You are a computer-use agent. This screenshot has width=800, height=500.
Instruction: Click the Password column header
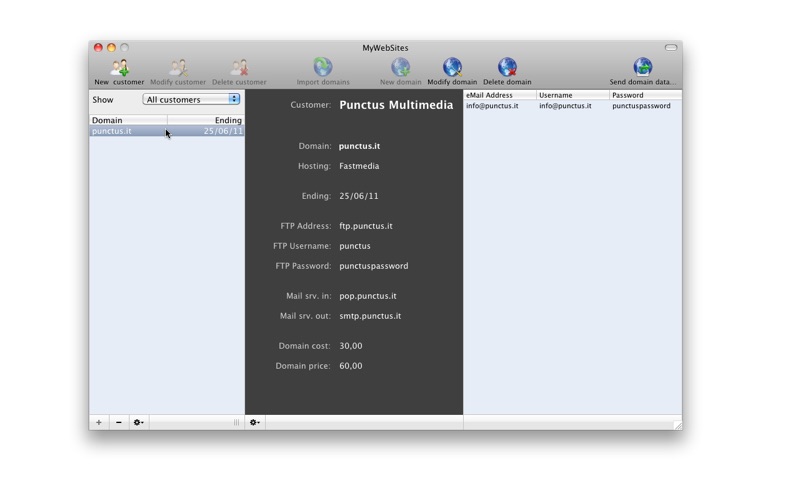coord(645,95)
